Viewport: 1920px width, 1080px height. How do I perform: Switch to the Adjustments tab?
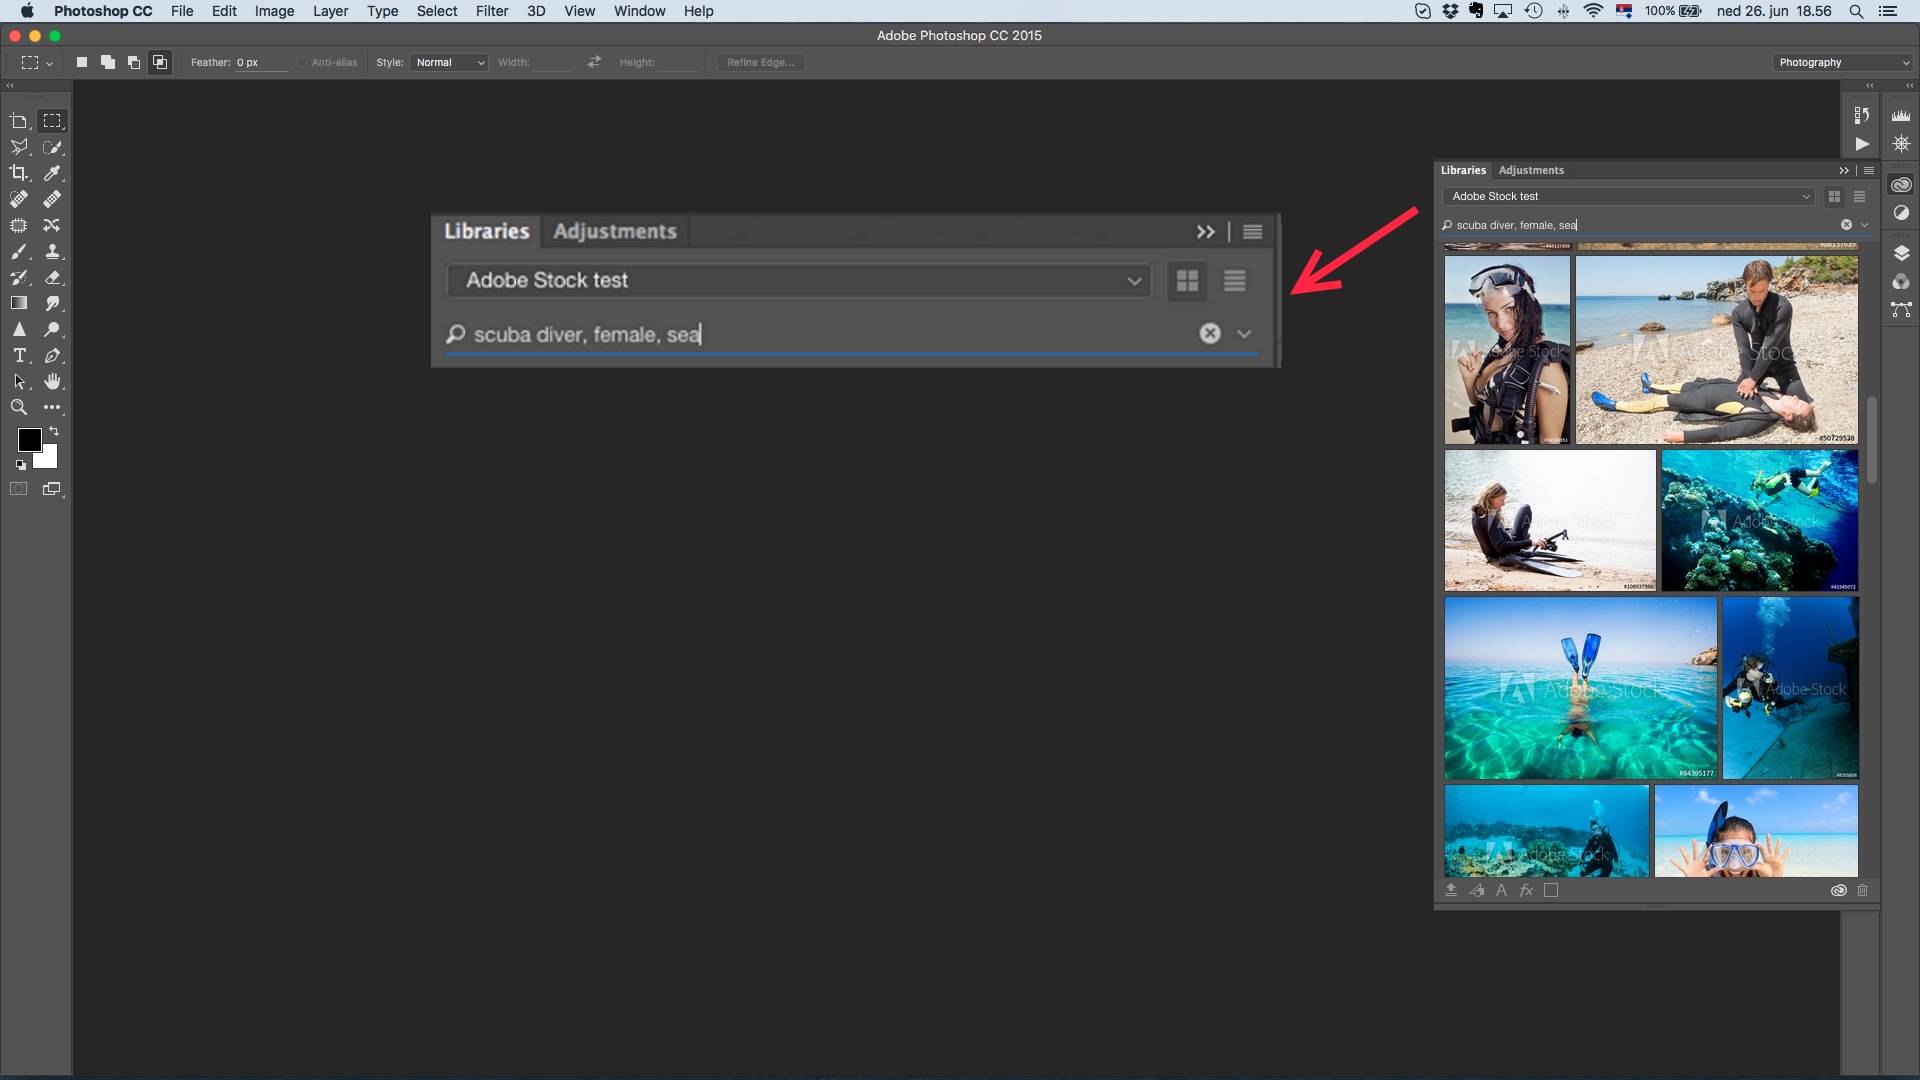tap(1530, 170)
